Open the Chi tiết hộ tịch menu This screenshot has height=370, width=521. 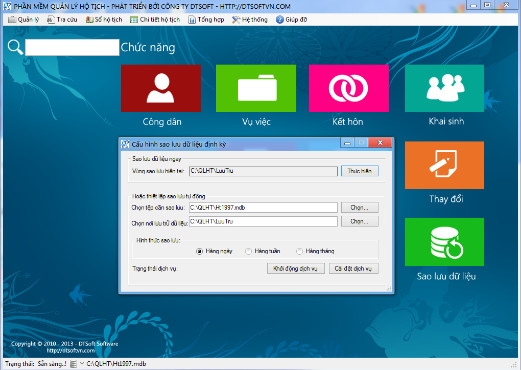click(x=155, y=20)
